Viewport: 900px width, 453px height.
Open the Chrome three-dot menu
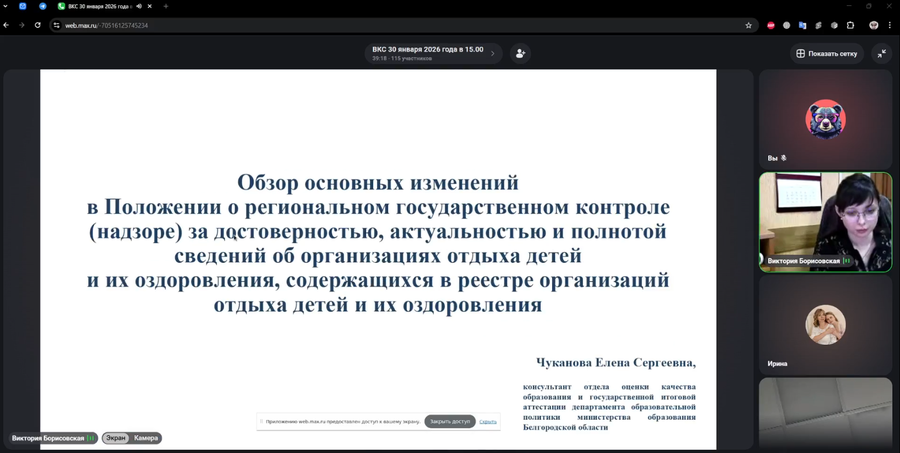tap(890, 25)
